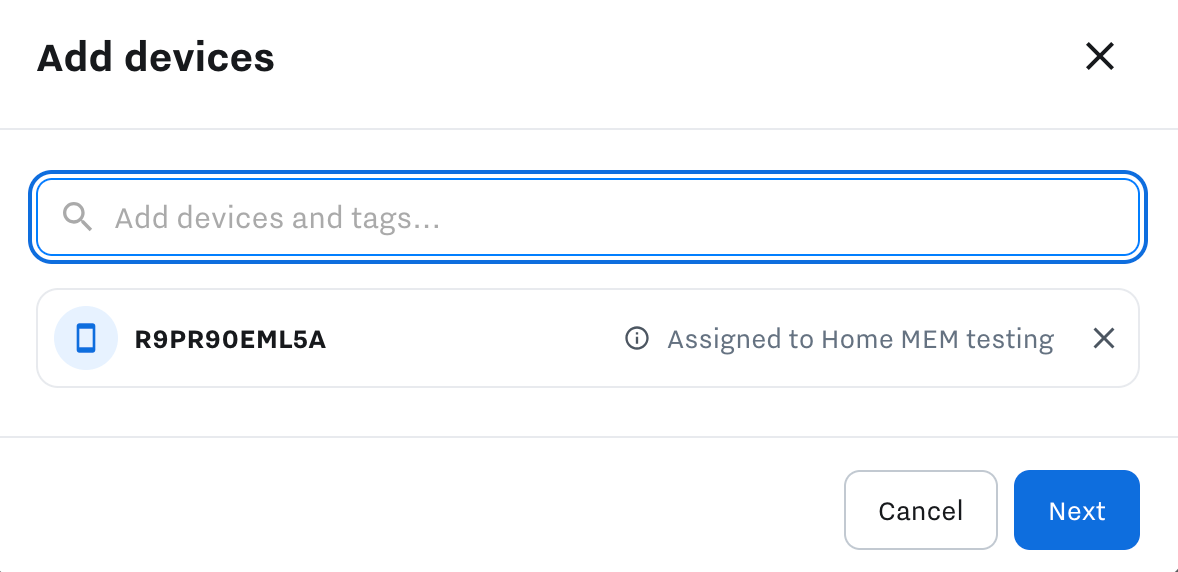This screenshot has width=1178, height=572.
Task: Continue to the next step with blue Next
Action: pyautogui.click(x=1076, y=510)
